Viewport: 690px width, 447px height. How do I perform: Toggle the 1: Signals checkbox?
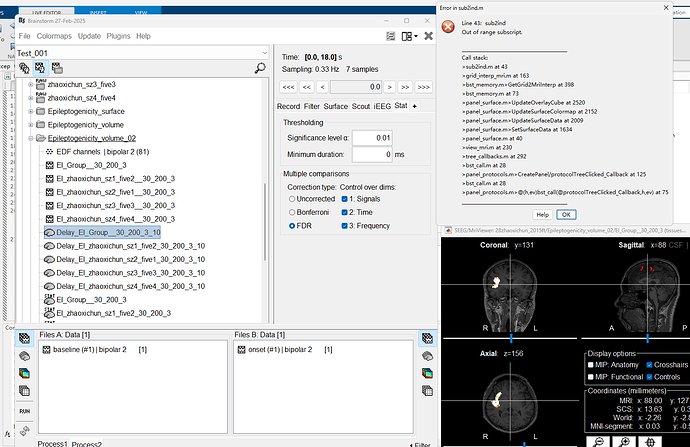(x=345, y=199)
